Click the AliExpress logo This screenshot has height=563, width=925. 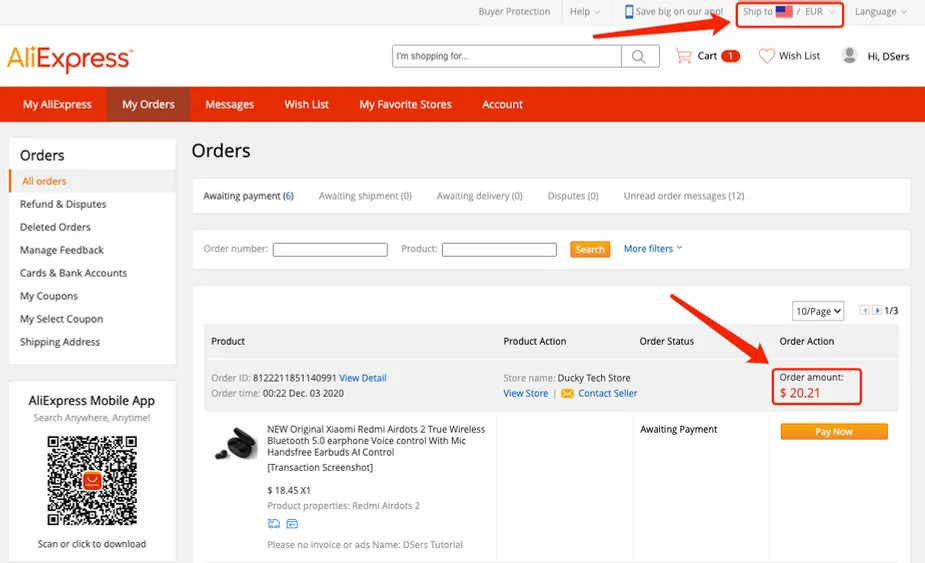[70, 59]
